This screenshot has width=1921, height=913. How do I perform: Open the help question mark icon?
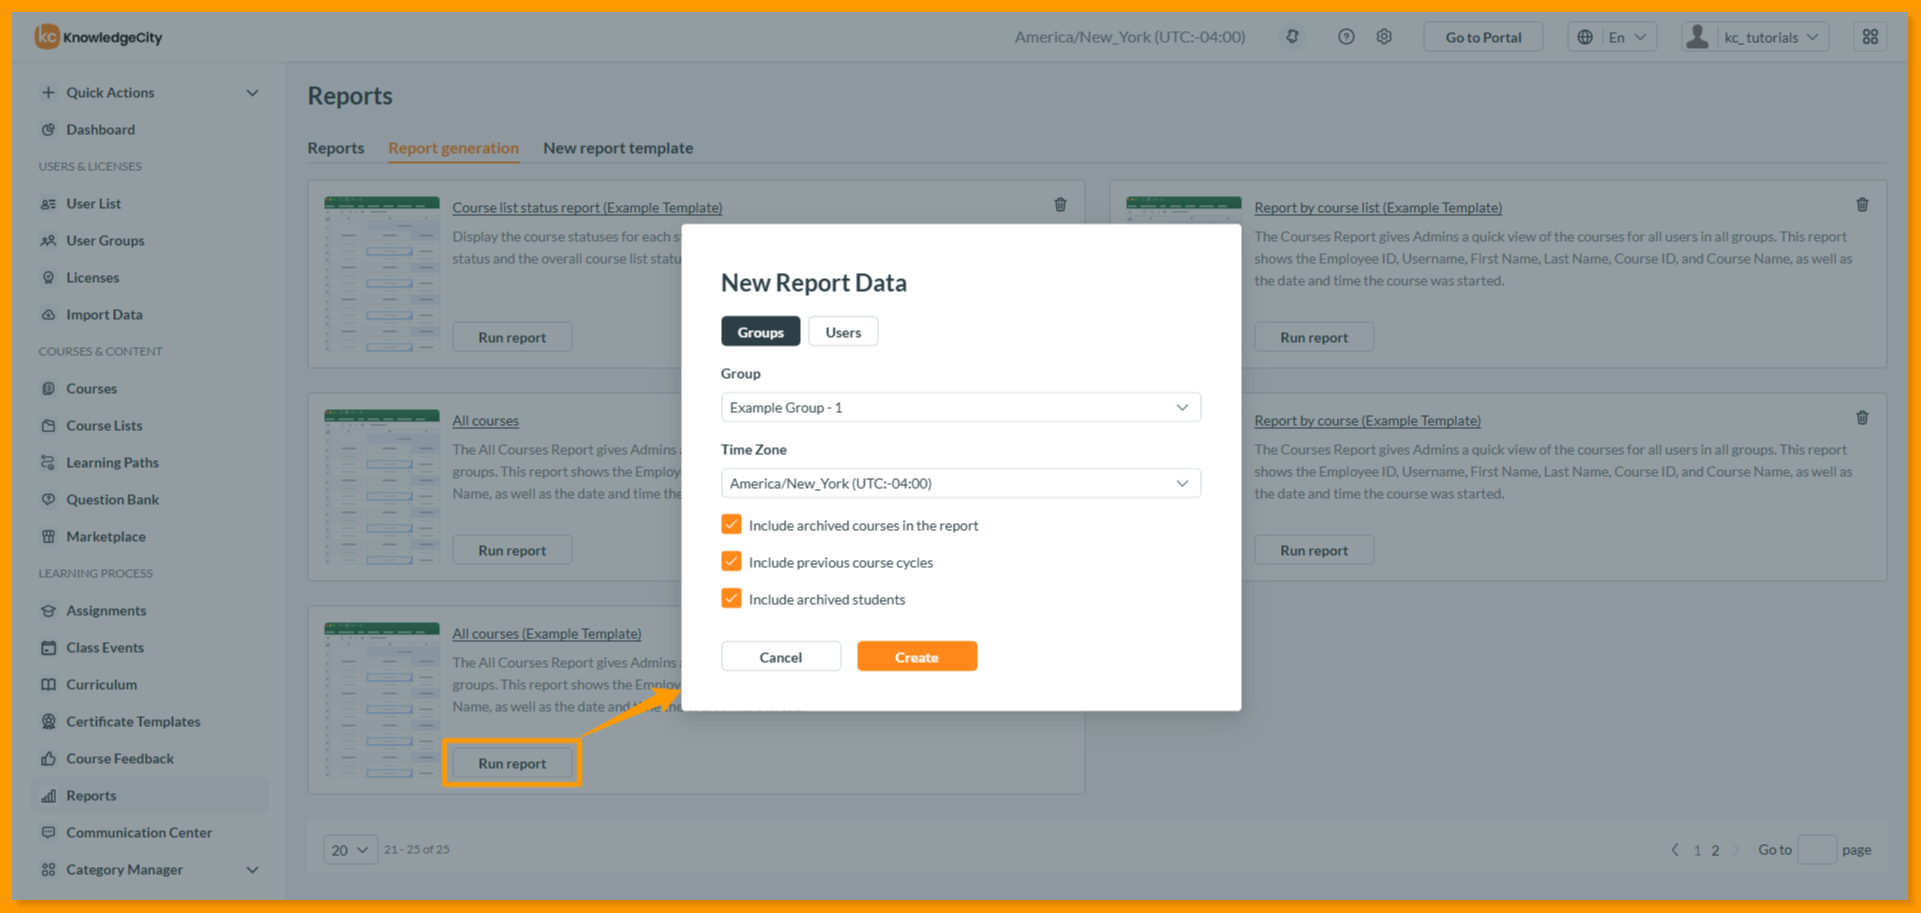pyautogui.click(x=1346, y=37)
